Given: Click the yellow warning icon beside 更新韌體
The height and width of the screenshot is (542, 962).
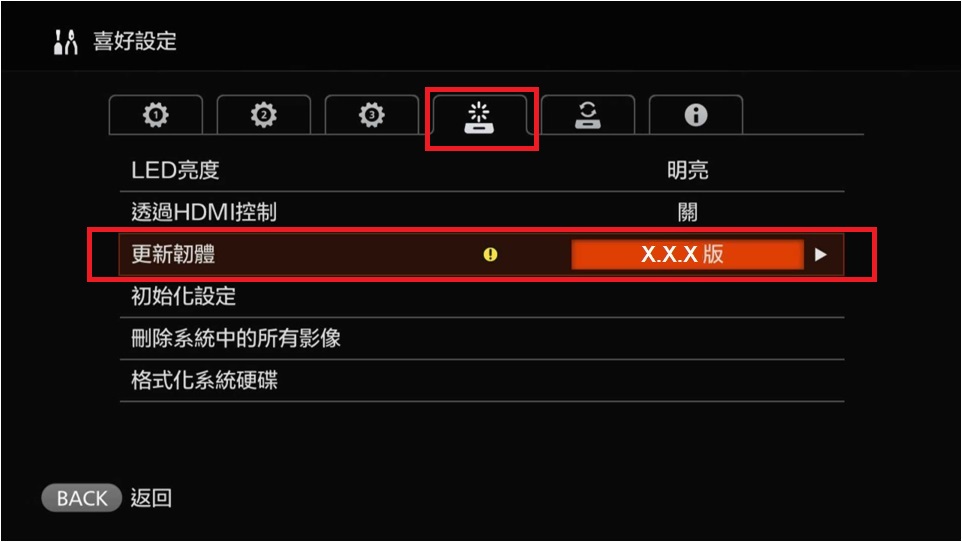Looking at the screenshot, I should pos(490,254).
